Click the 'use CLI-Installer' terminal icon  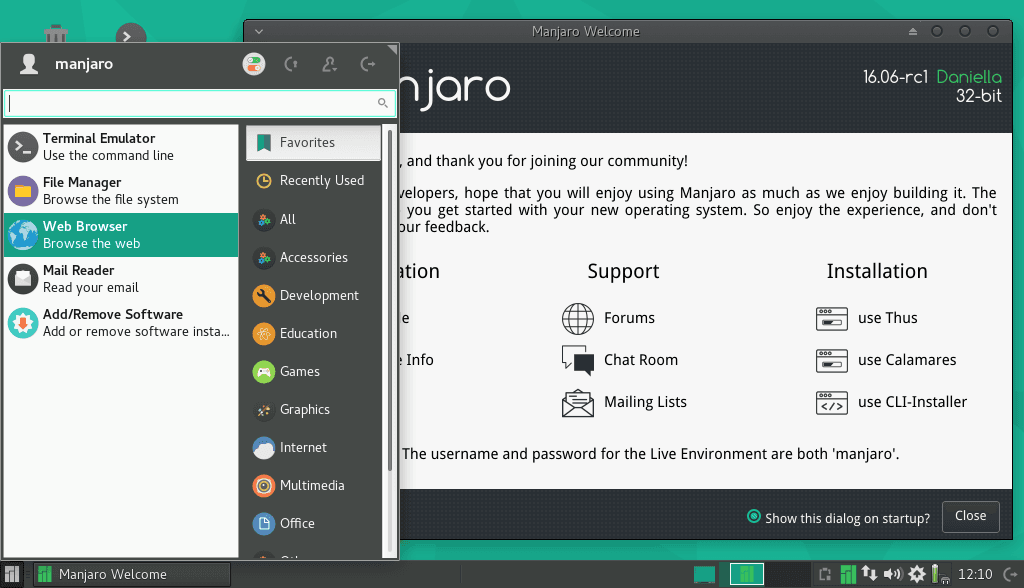[x=831, y=402]
